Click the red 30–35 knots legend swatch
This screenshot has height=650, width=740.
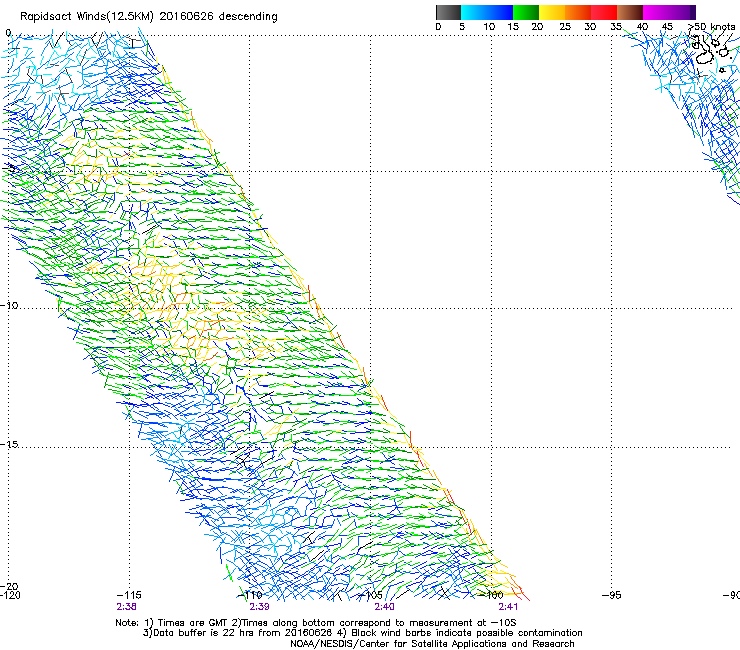point(604,12)
